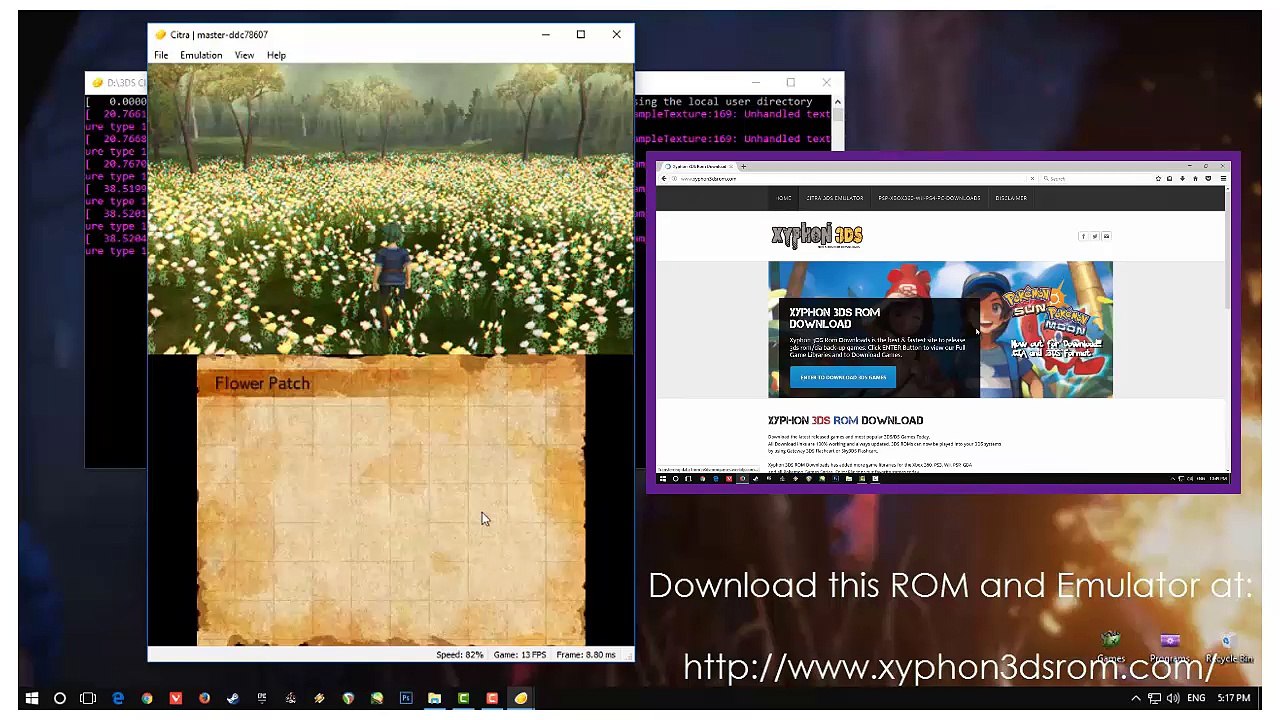Open the red V icon on taskbar
This screenshot has width=1280, height=720.
pyautogui.click(x=176, y=698)
